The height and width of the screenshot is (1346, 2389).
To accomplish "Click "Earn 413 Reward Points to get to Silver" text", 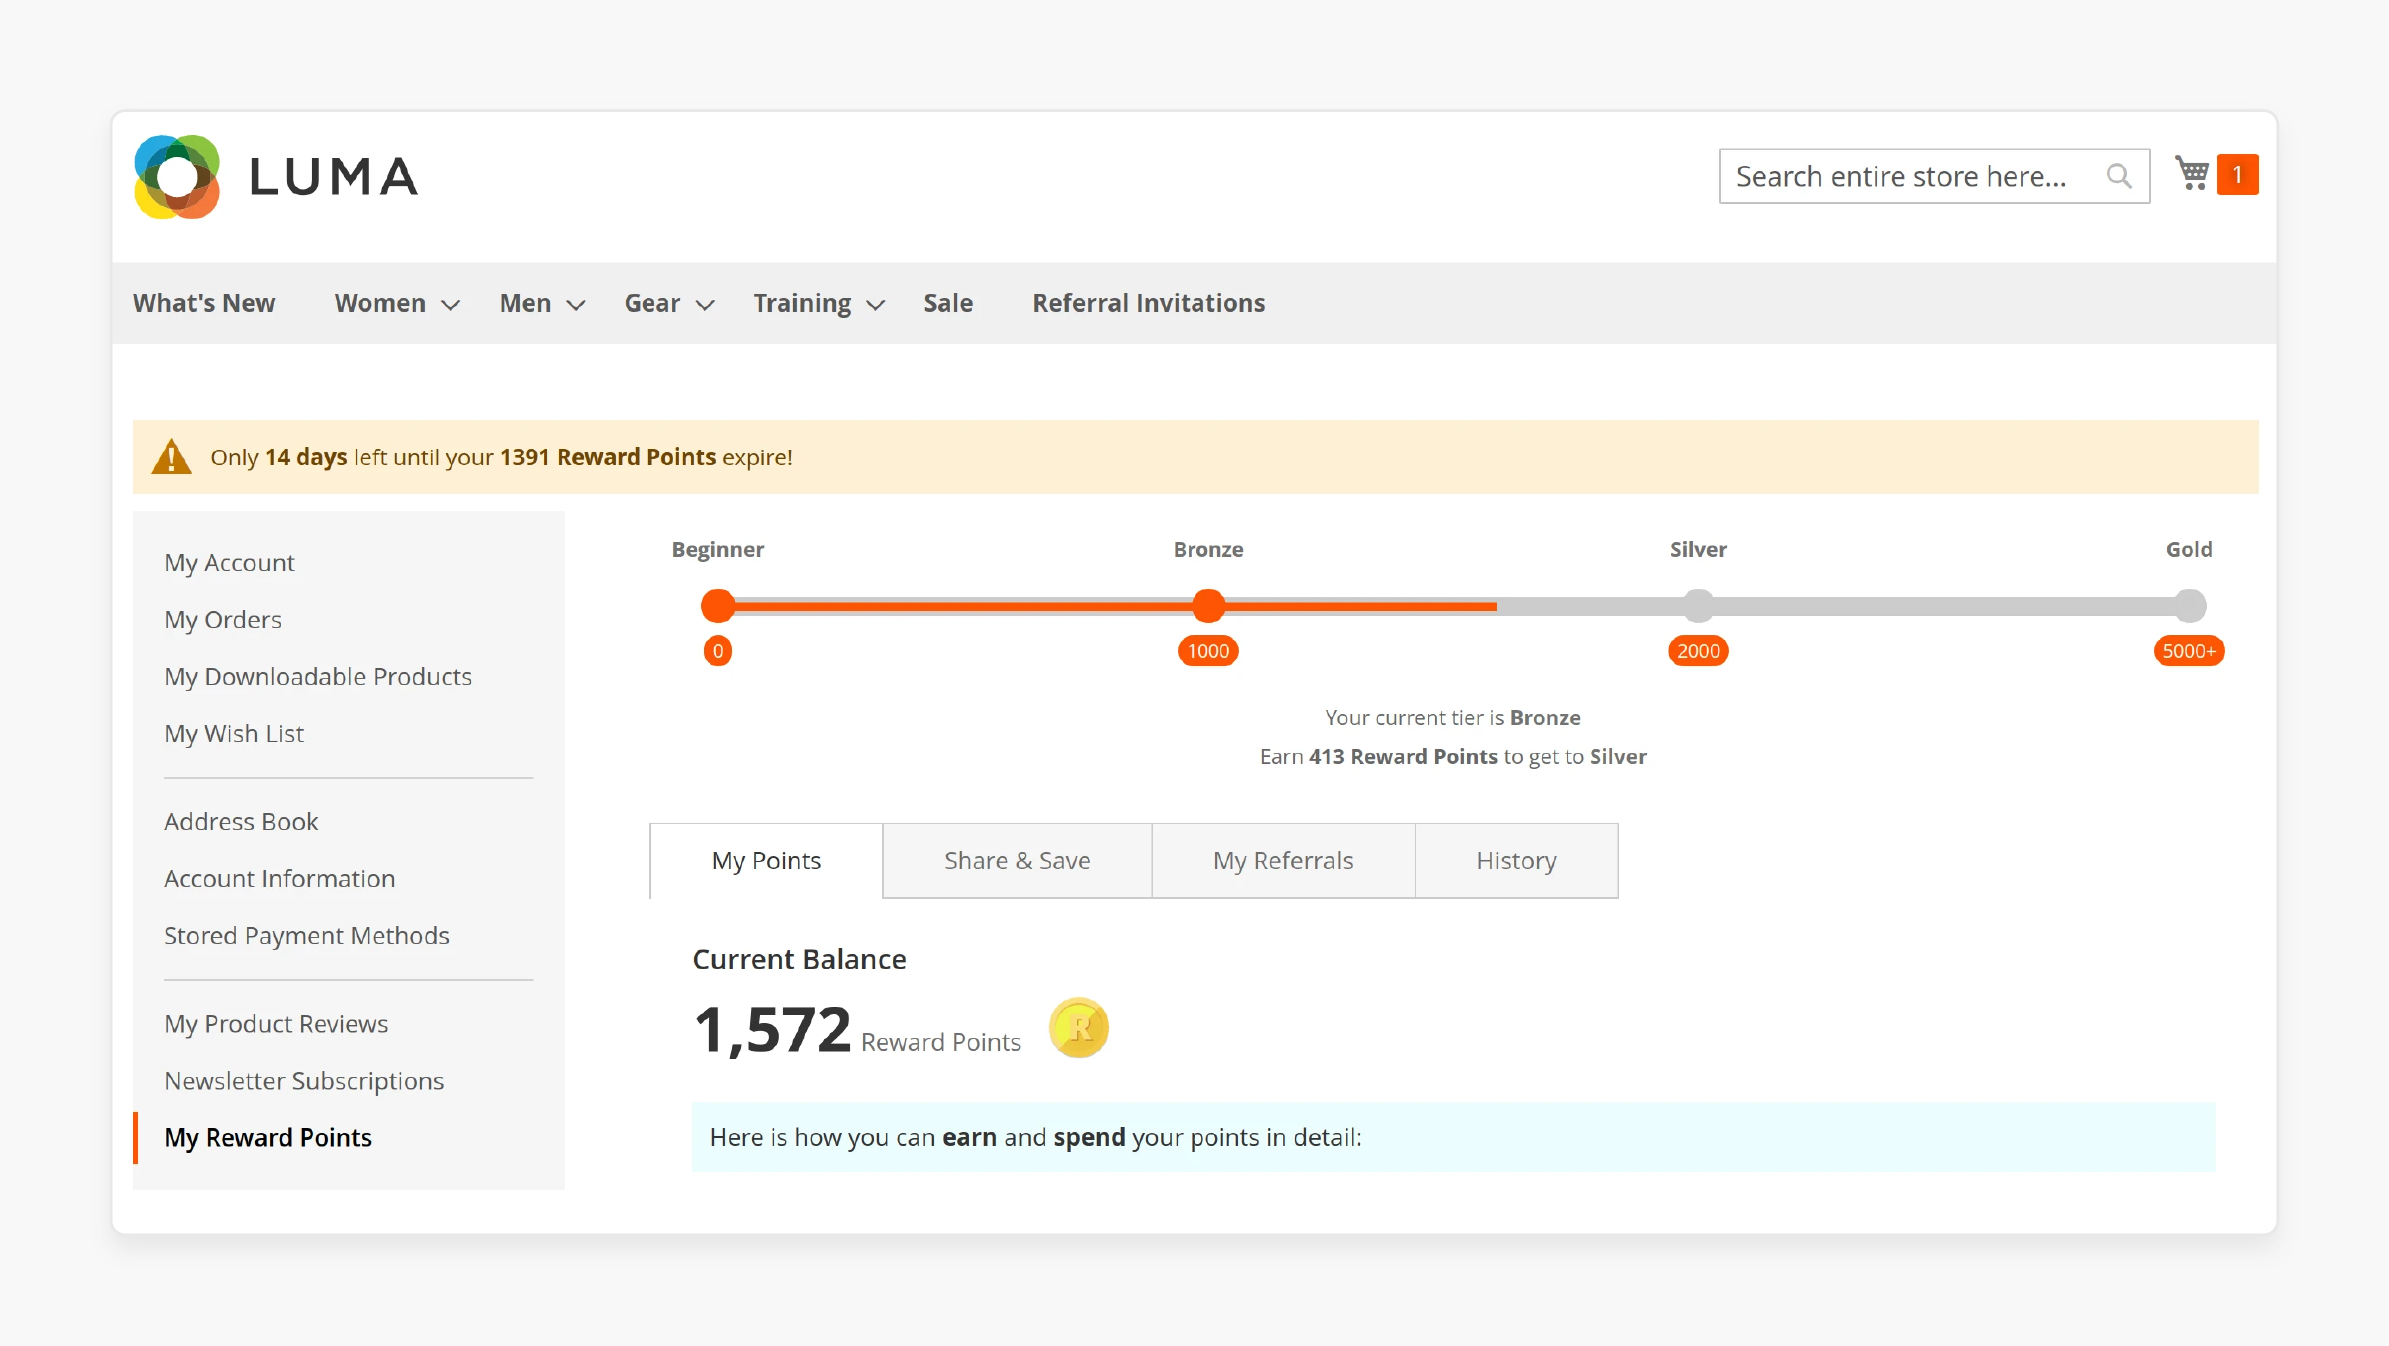I will pyautogui.click(x=1453, y=756).
